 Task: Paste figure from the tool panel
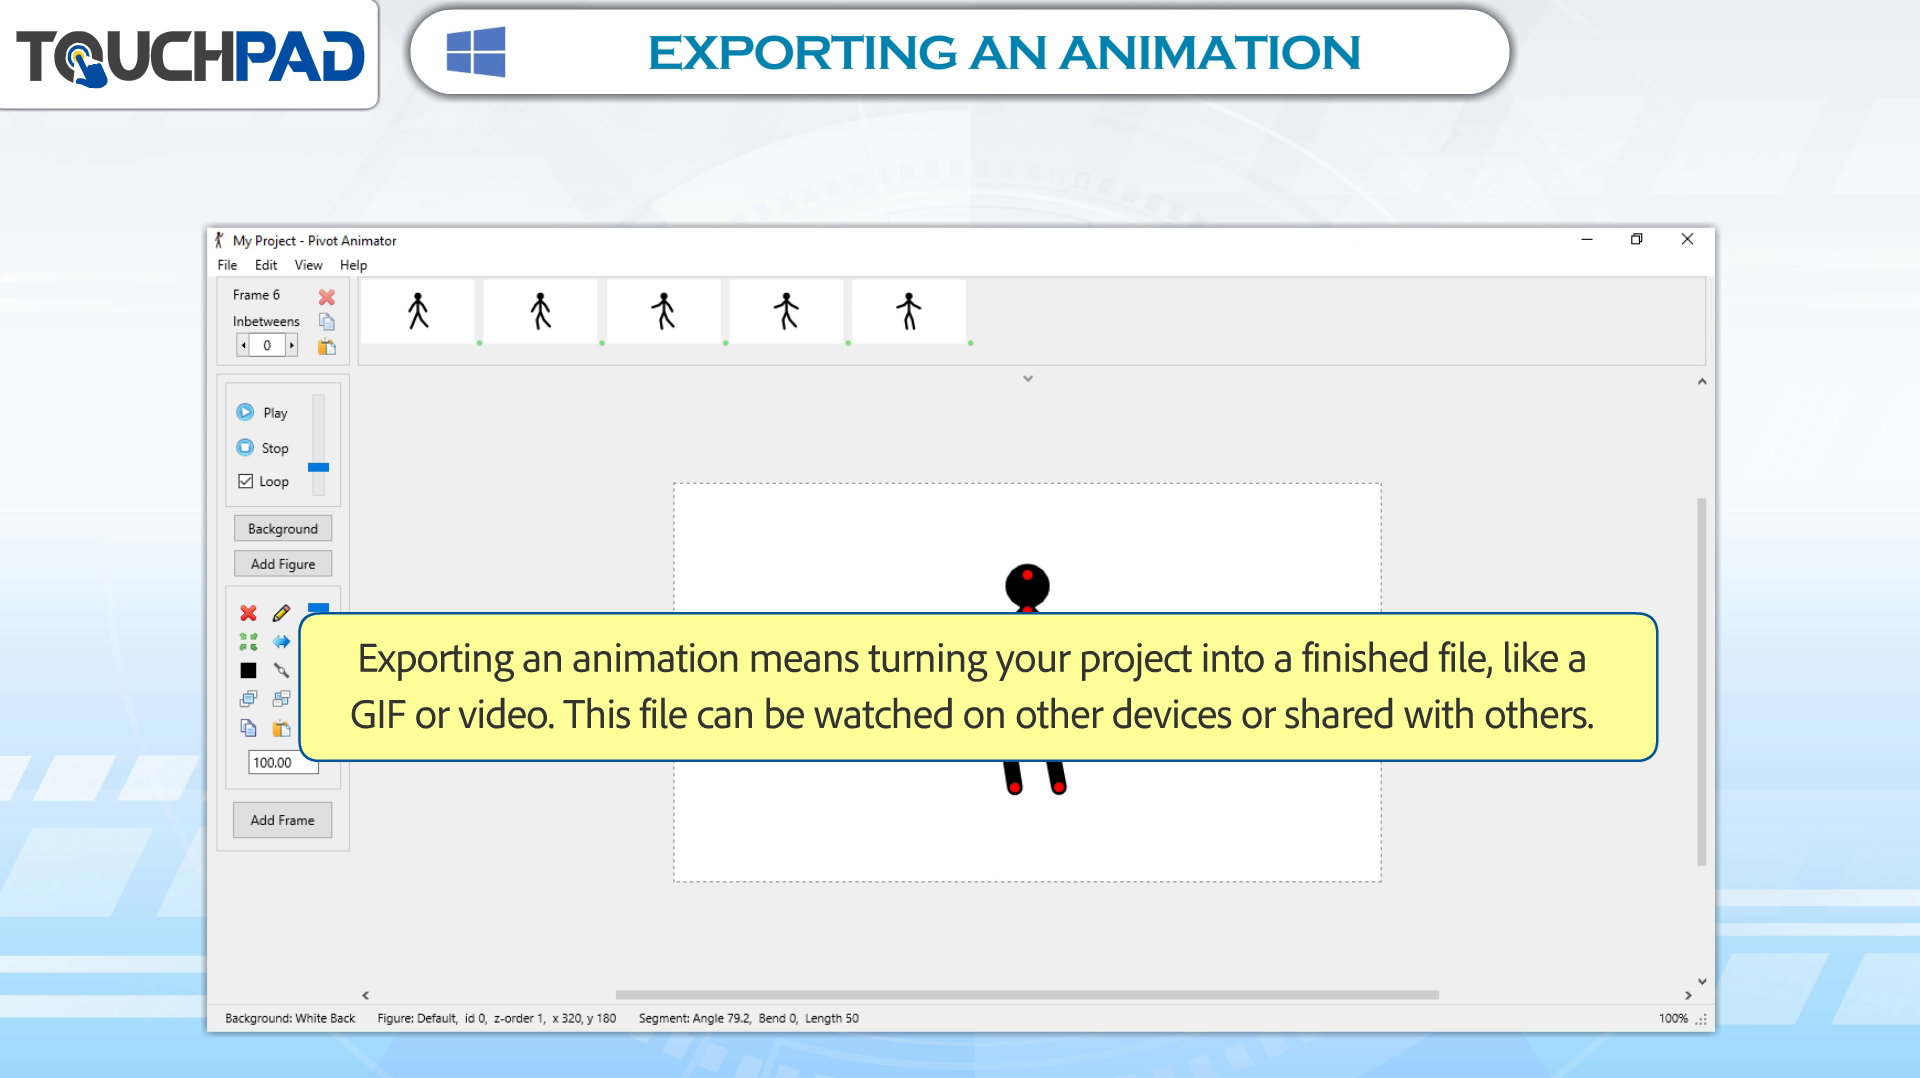tap(281, 728)
